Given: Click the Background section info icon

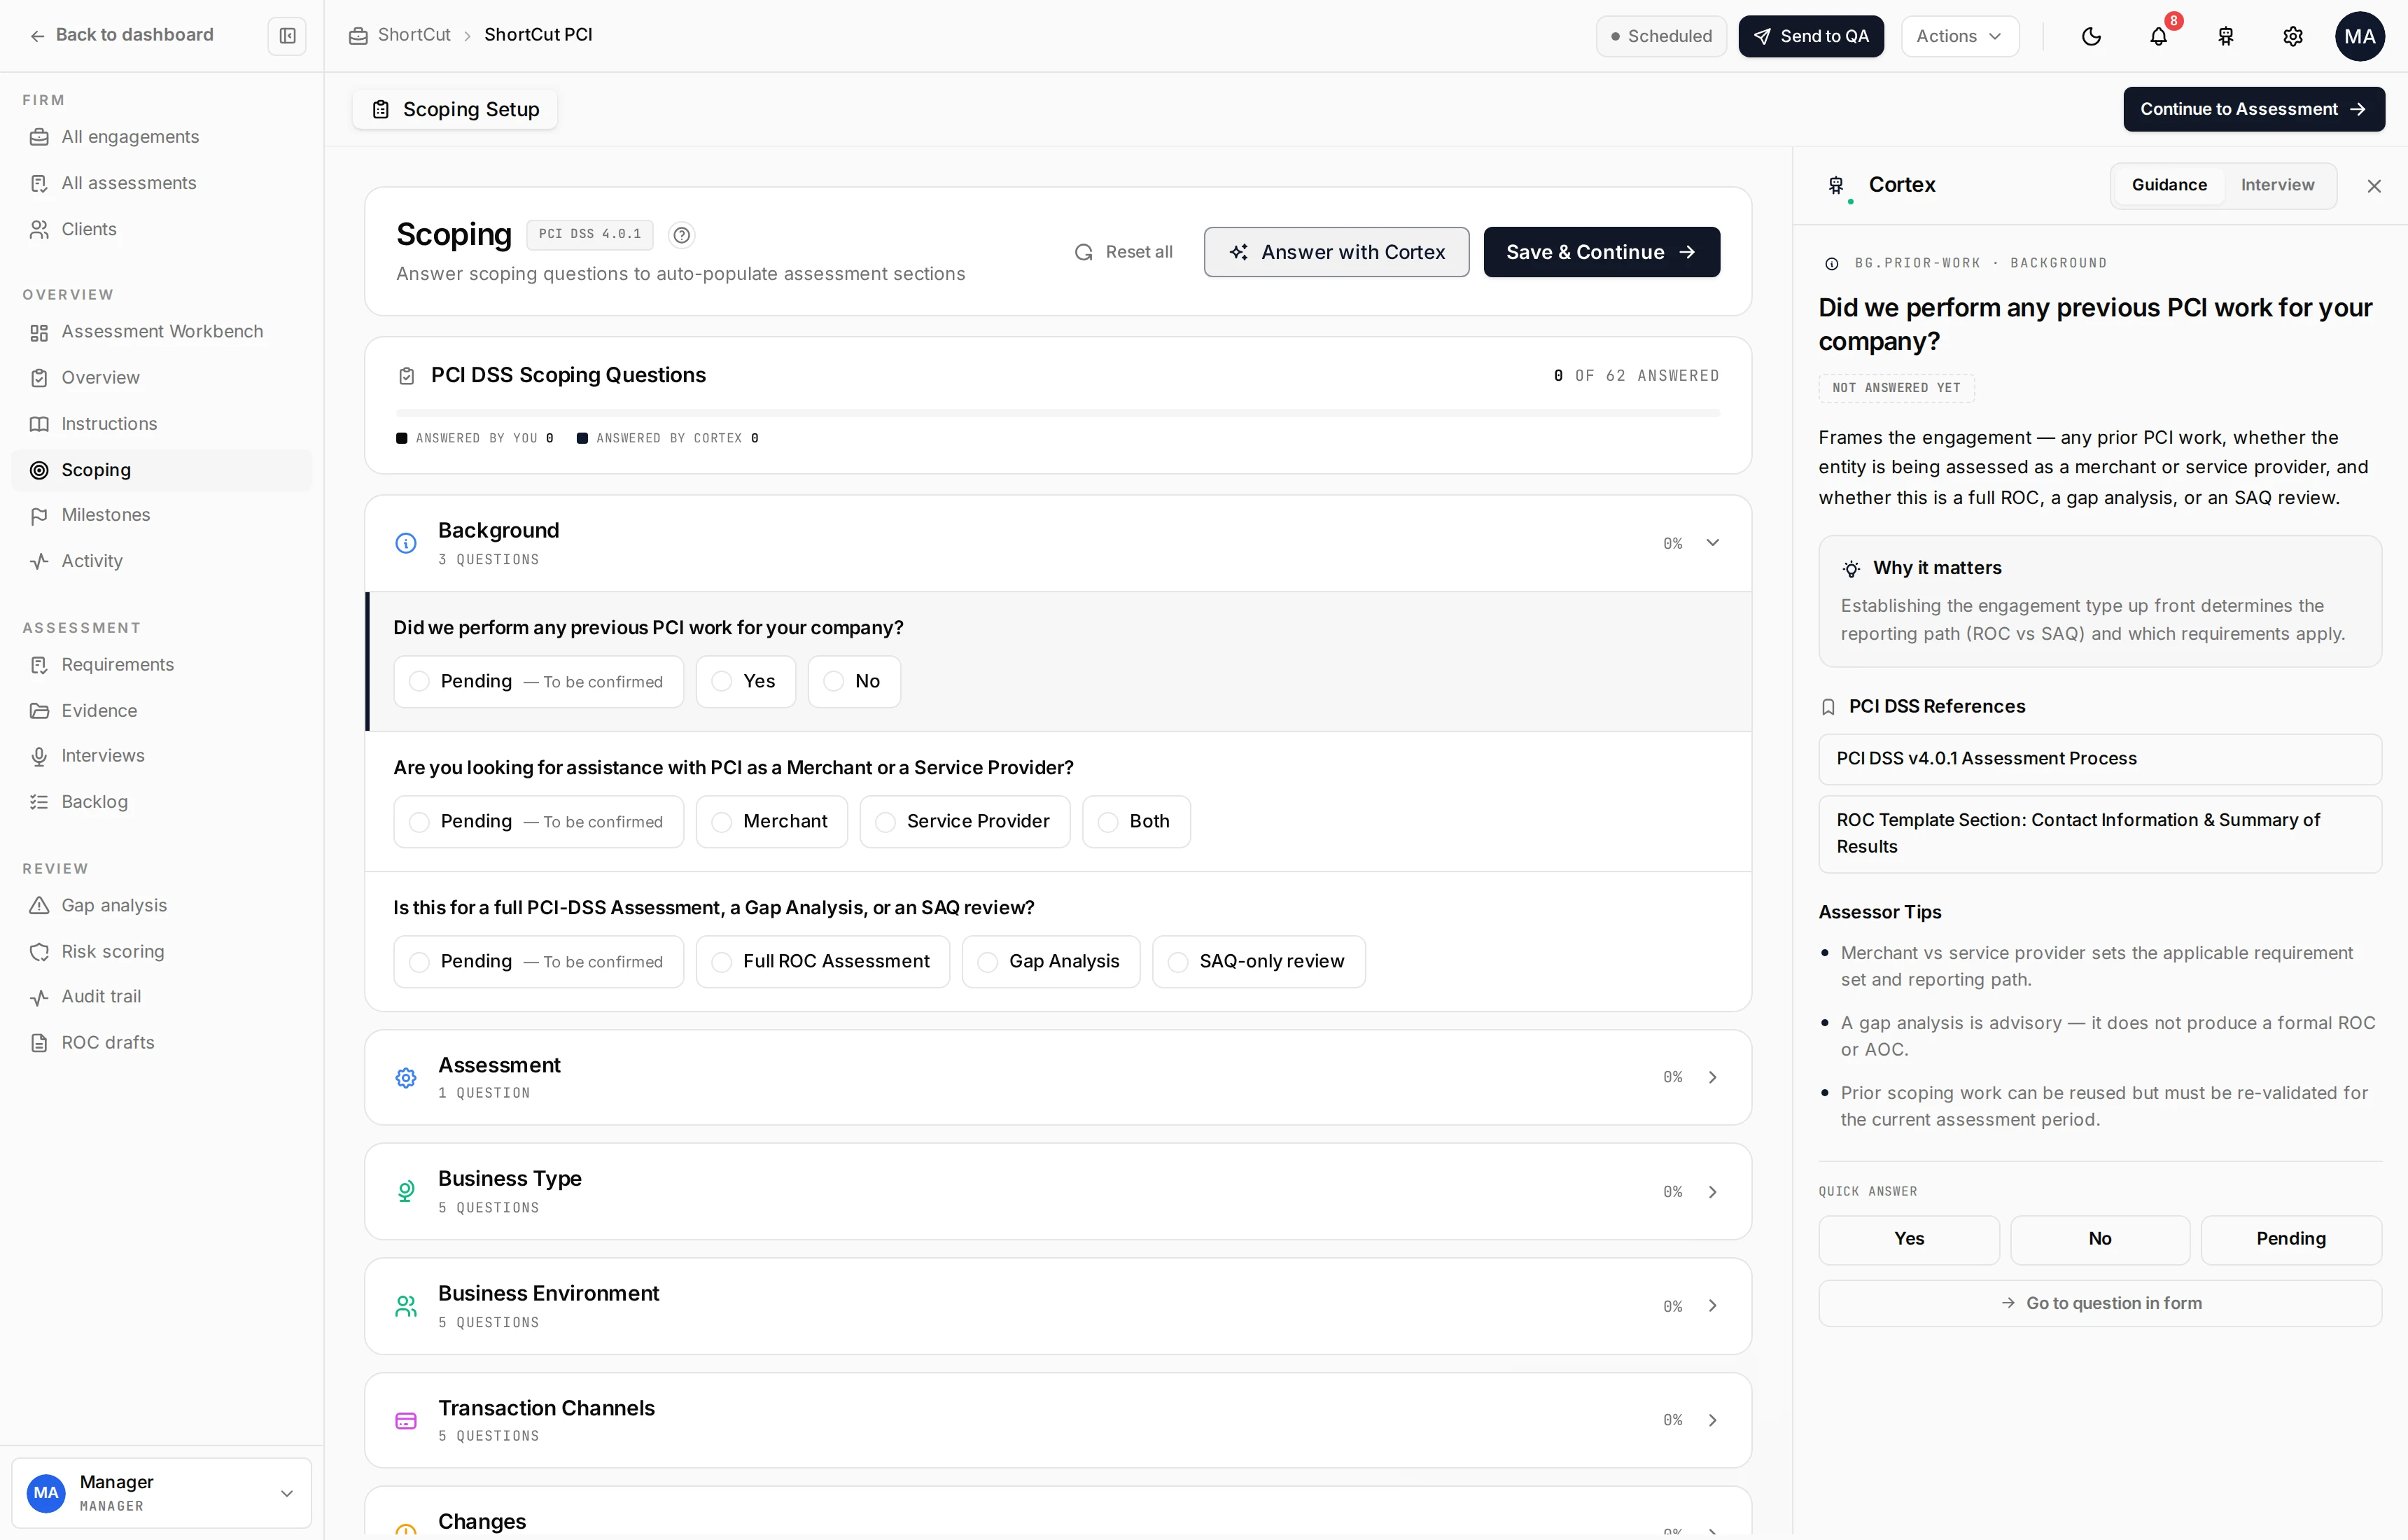Looking at the screenshot, I should (x=406, y=543).
